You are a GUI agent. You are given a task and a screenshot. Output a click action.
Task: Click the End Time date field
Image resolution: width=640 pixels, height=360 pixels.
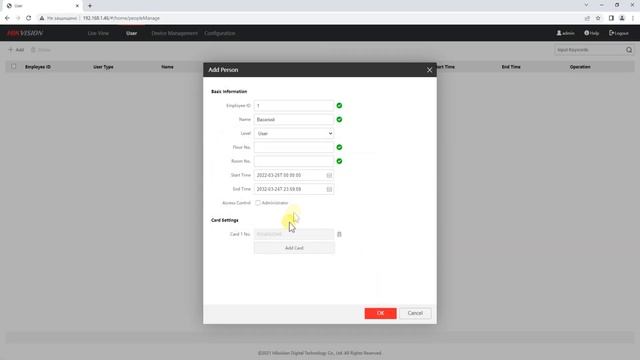[x=294, y=189]
